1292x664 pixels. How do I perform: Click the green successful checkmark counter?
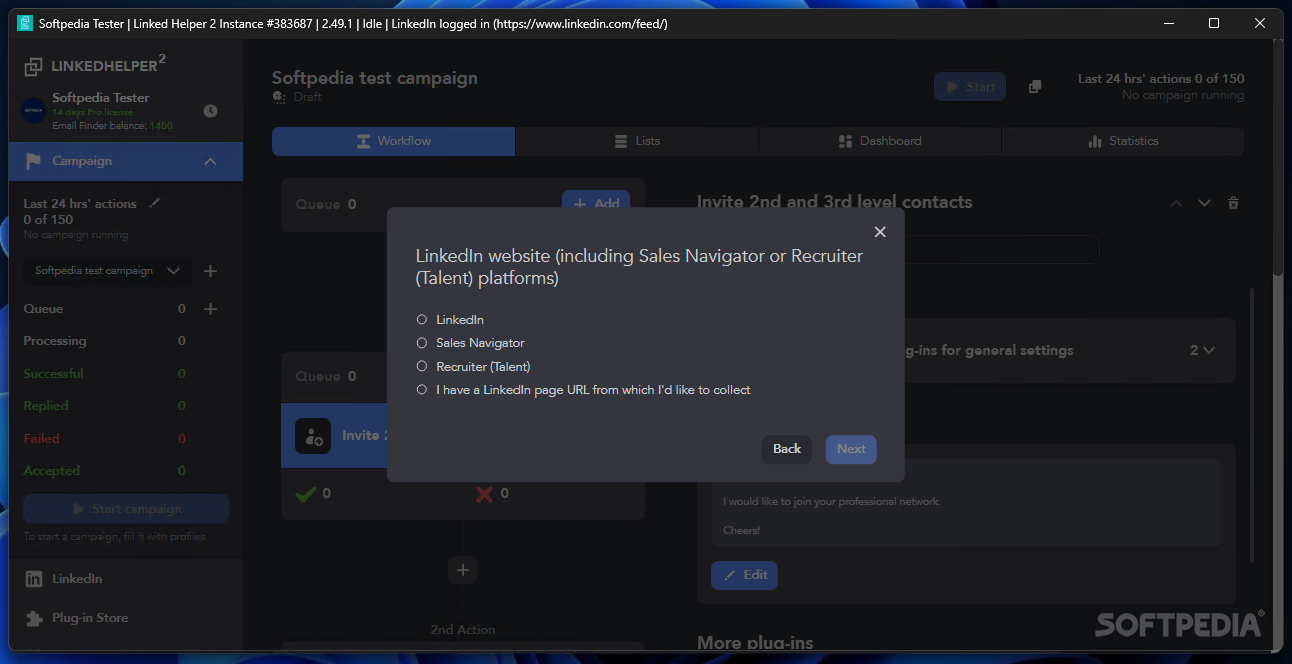pos(314,494)
